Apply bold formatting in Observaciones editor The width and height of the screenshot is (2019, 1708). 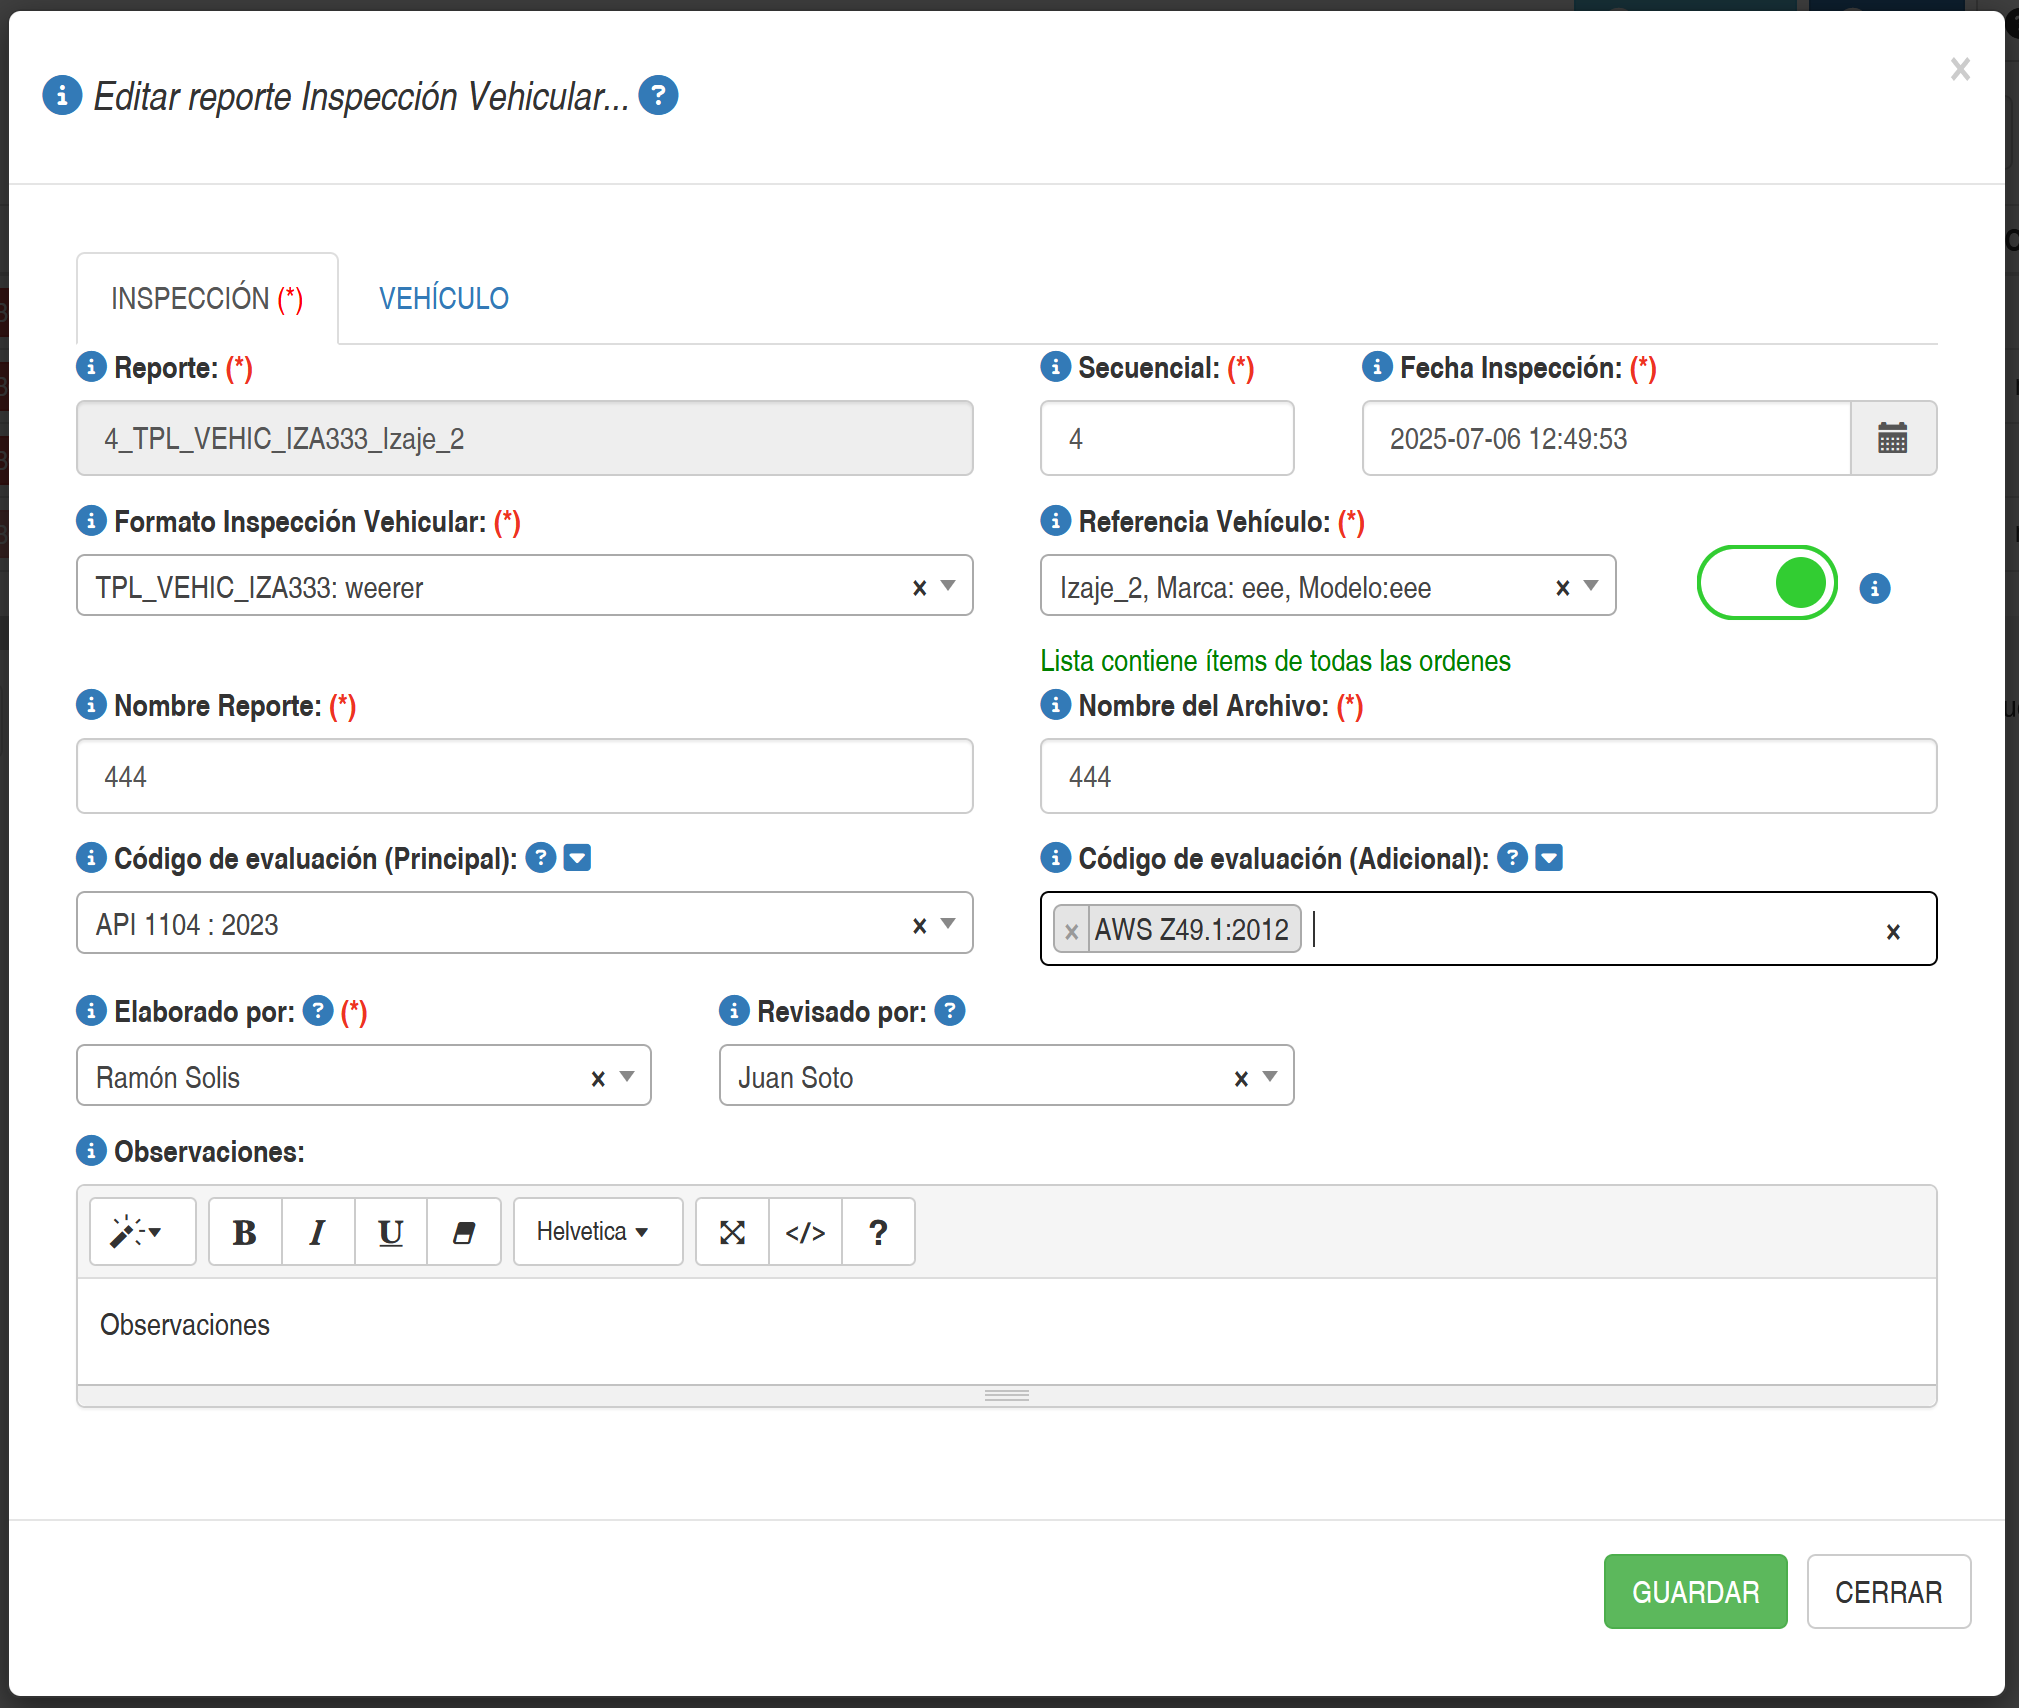[x=245, y=1232]
